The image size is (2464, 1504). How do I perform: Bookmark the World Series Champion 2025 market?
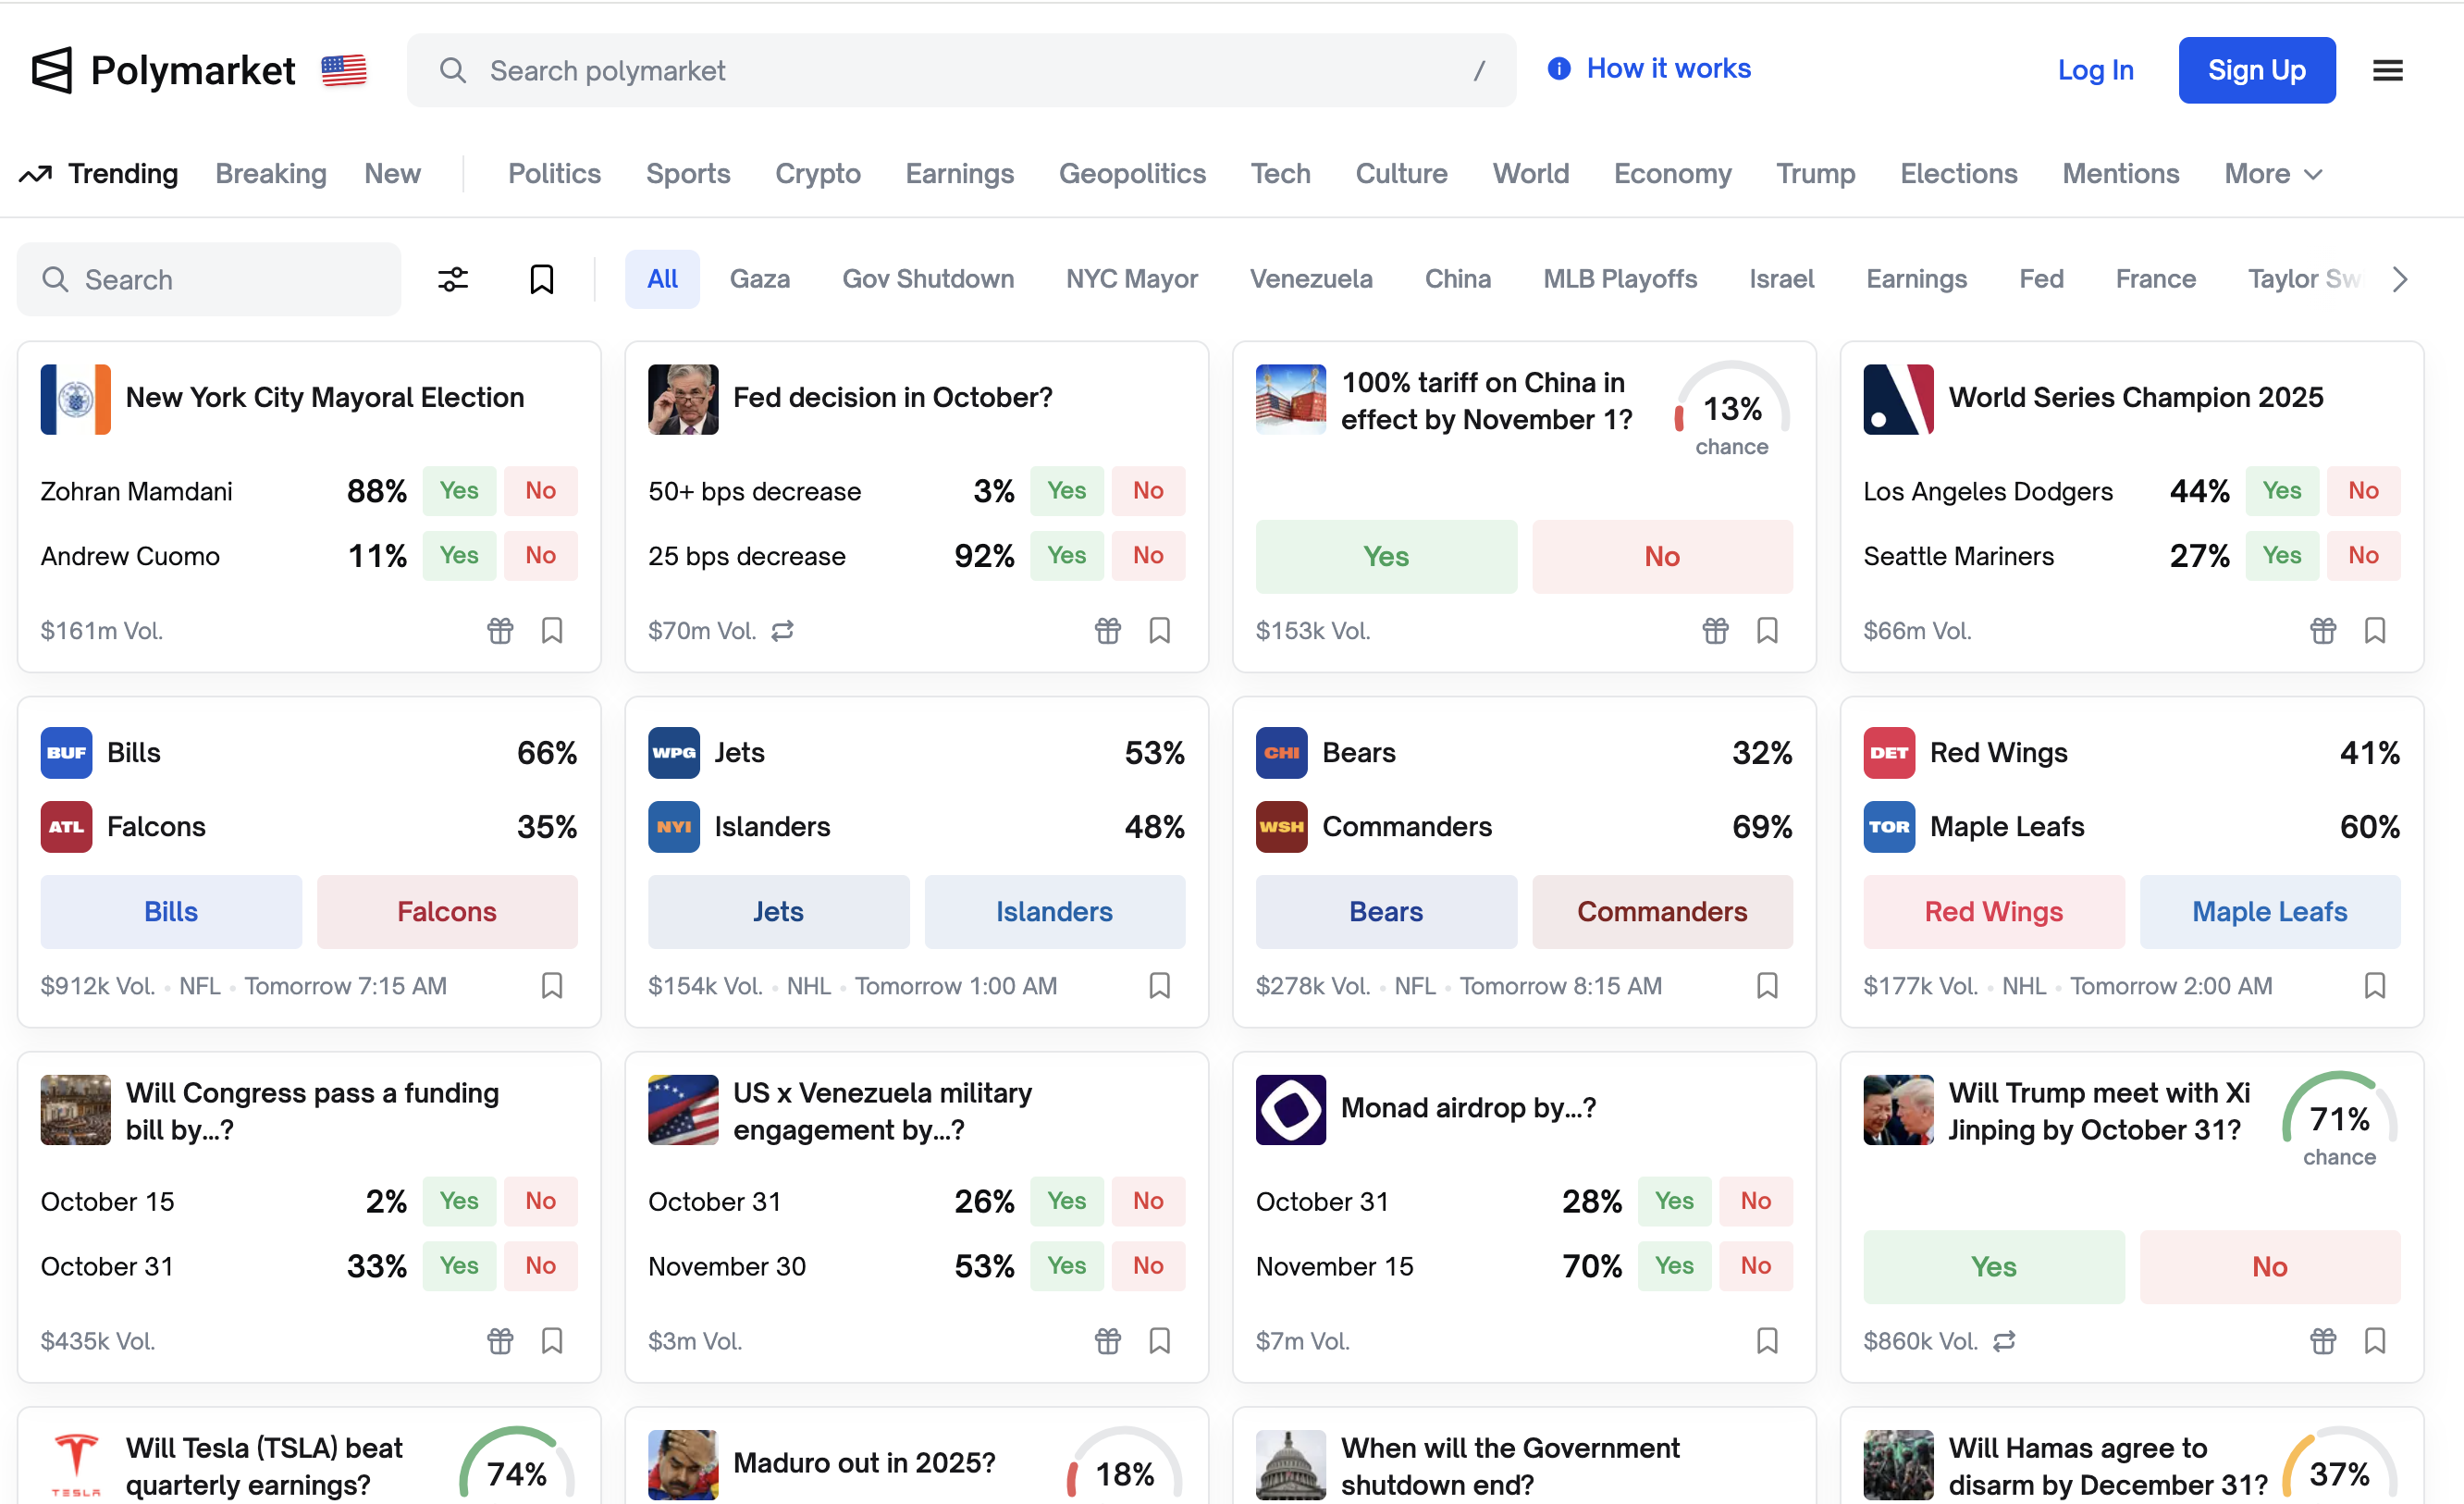tap(2375, 631)
